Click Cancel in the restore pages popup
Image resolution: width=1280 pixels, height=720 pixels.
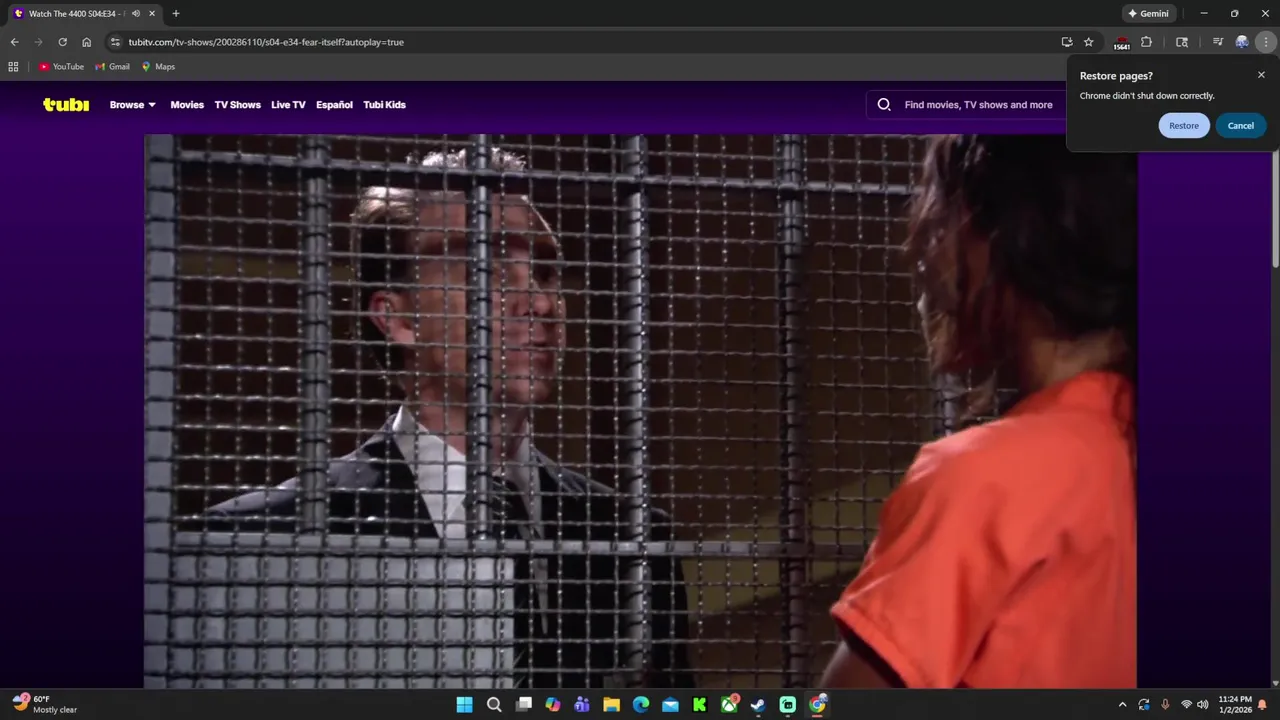point(1241,126)
